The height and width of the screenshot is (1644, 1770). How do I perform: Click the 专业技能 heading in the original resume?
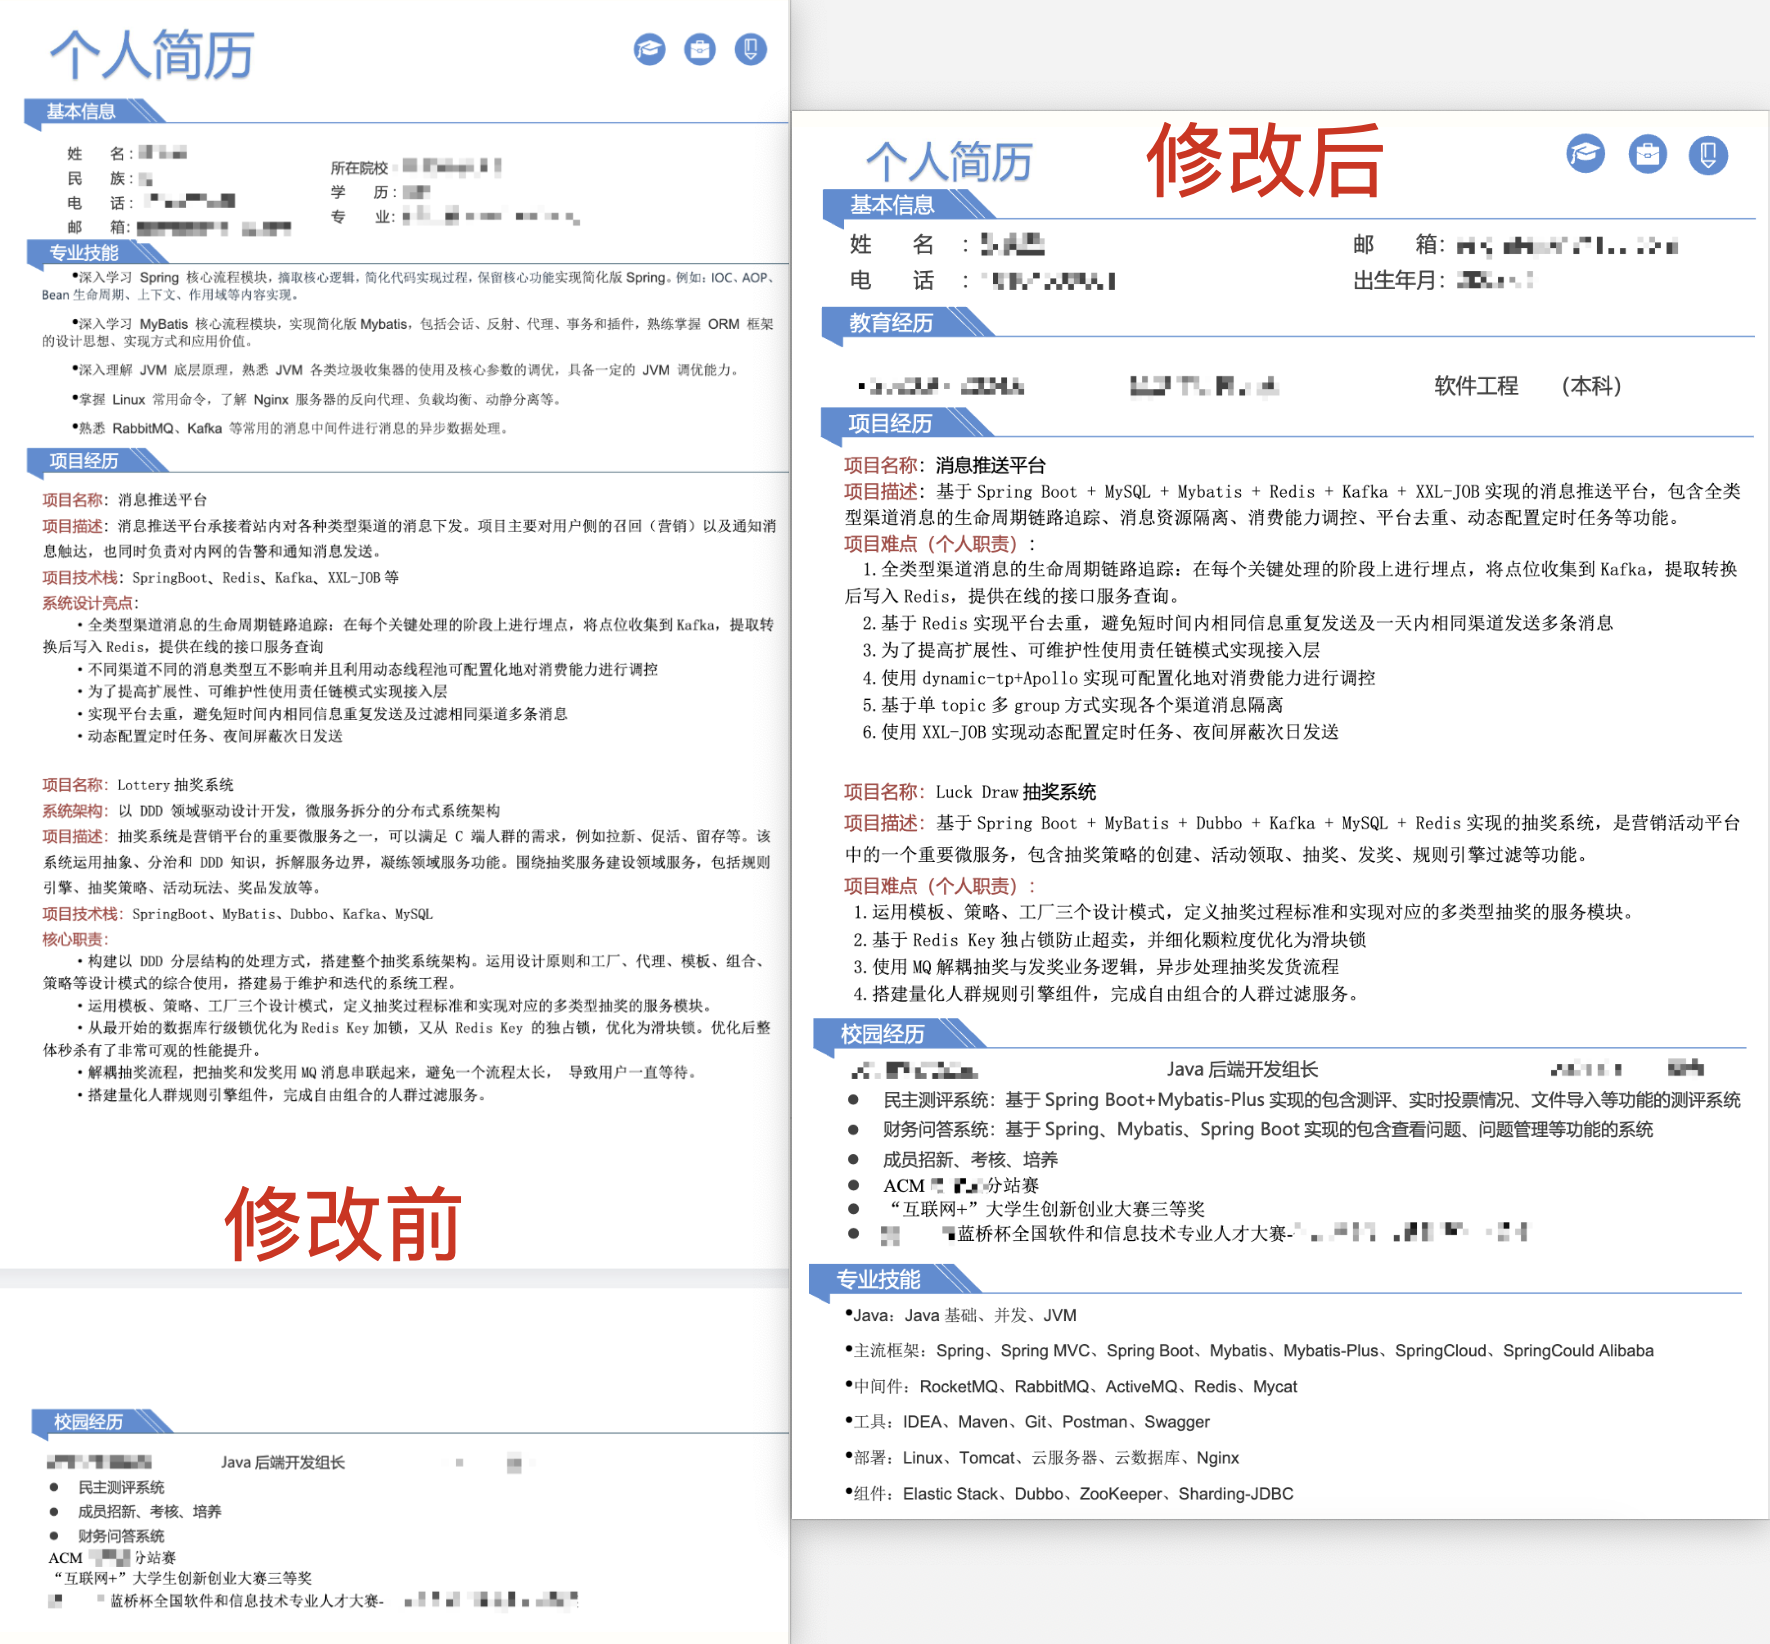tap(85, 253)
